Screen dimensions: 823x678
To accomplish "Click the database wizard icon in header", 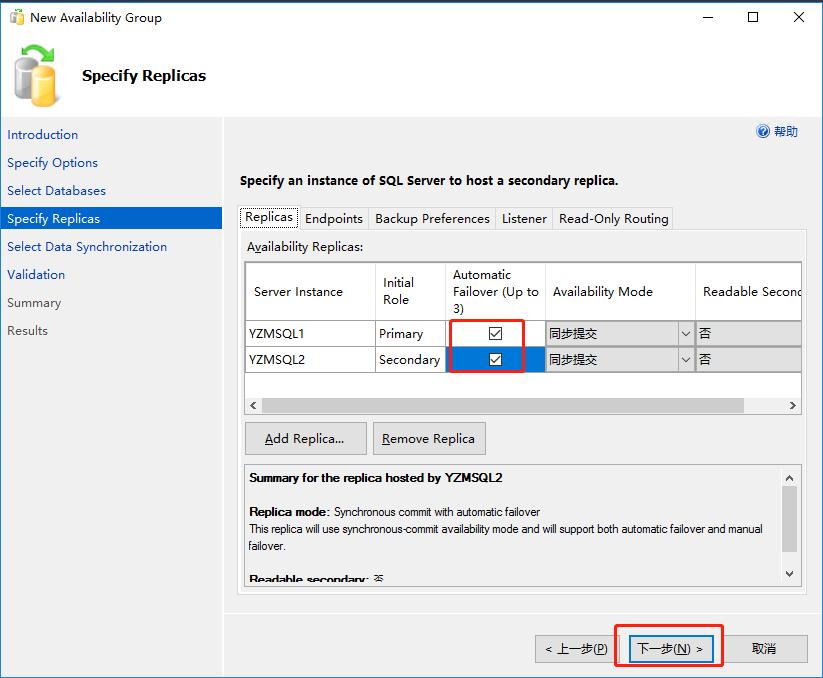I will point(38,76).
